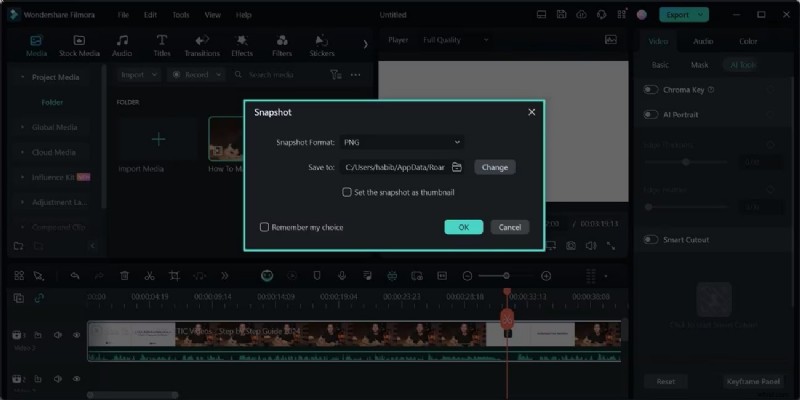Open the Transitions panel
800x400 pixels.
pyautogui.click(x=202, y=45)
